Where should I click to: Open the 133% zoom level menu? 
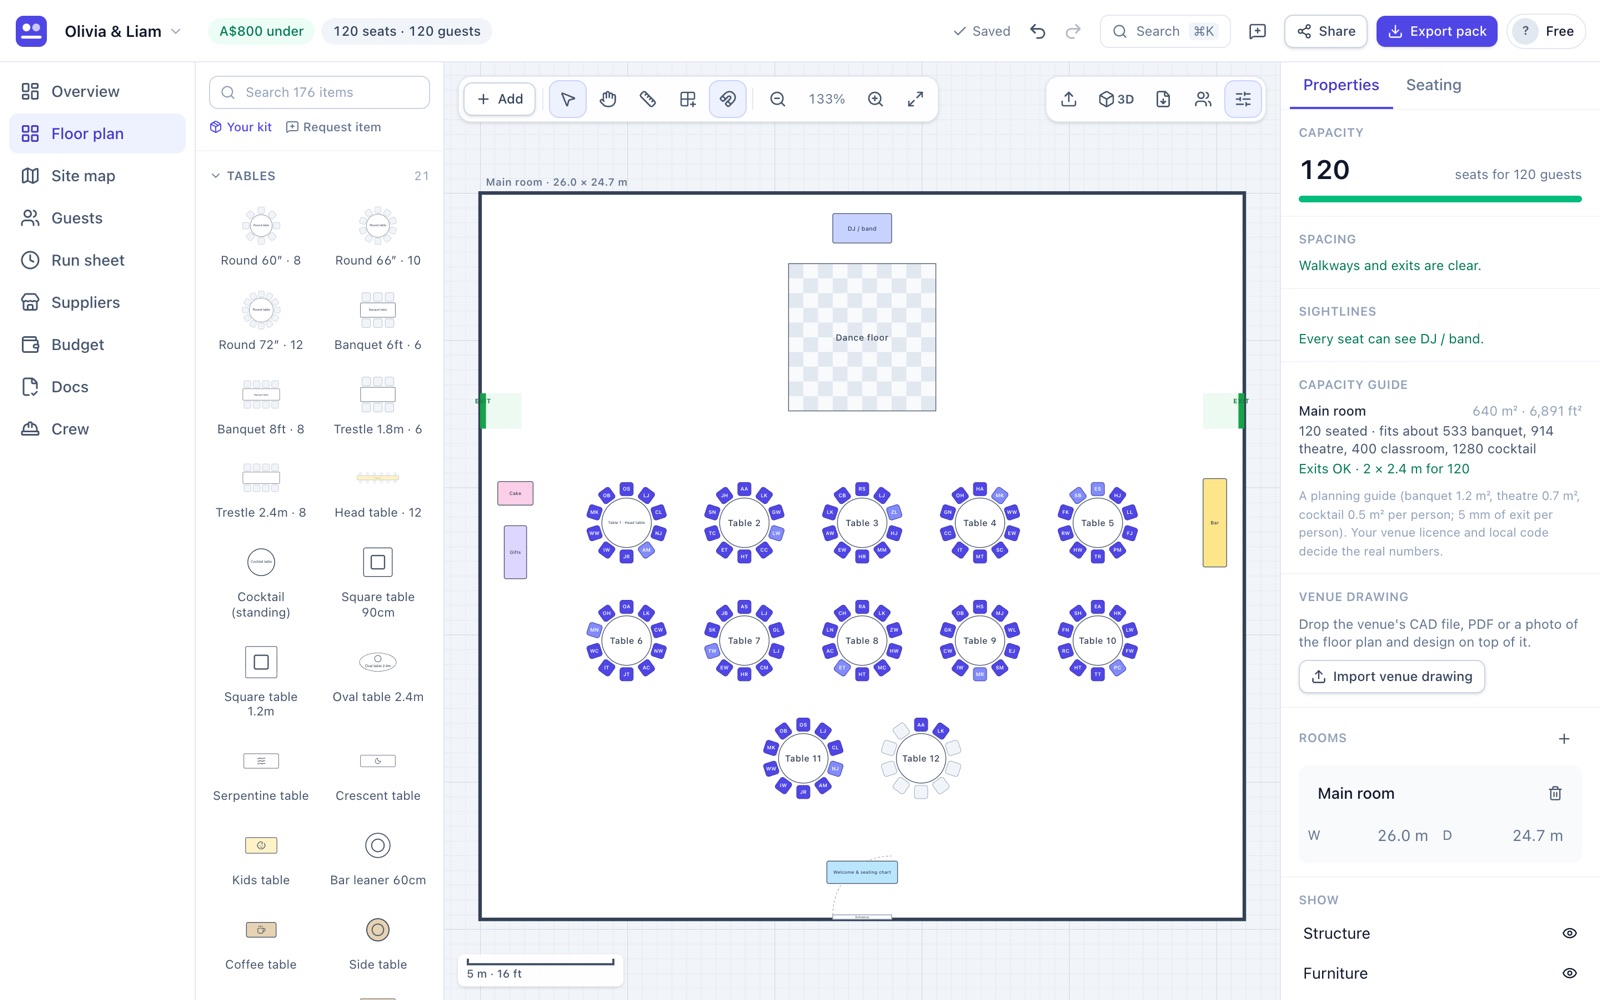coord(827,99)
